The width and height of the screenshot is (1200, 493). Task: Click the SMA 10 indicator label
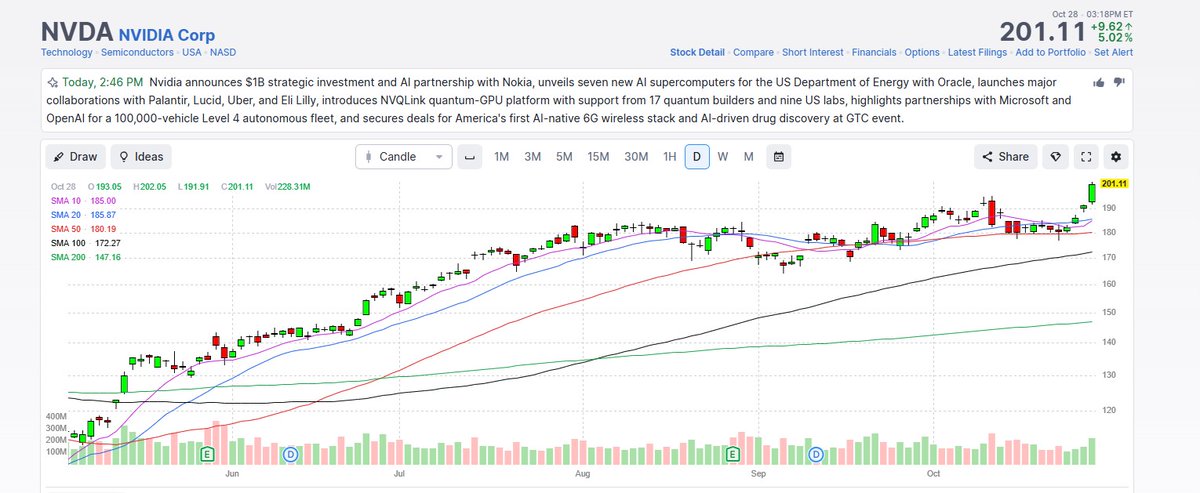tap(64, 201)
